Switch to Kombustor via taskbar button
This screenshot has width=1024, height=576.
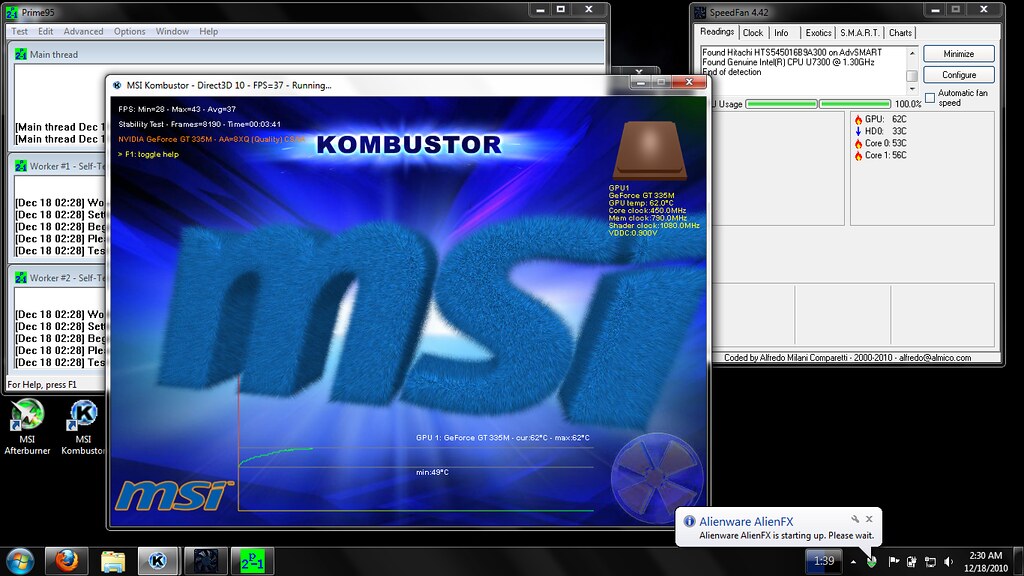click(x=157, y=561)
